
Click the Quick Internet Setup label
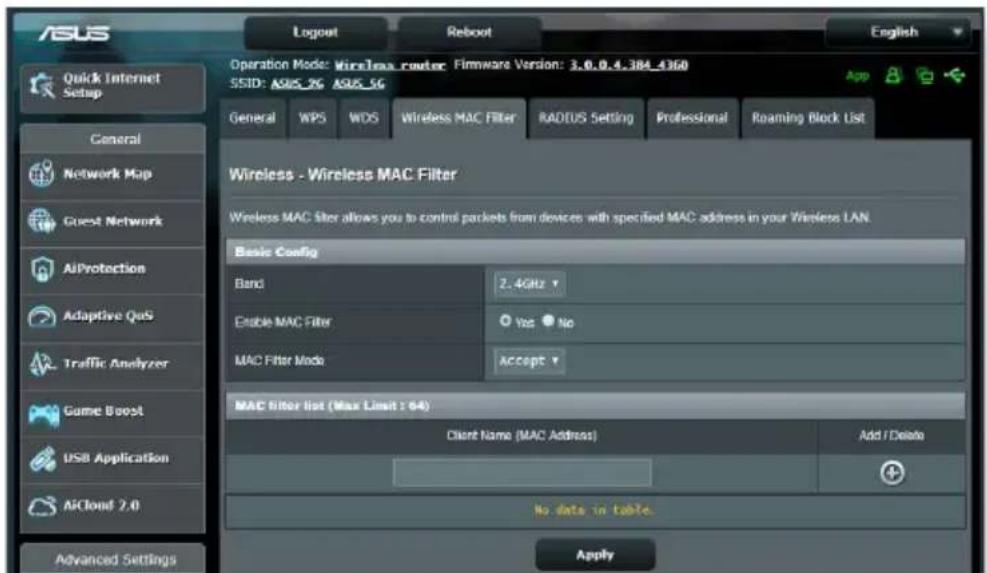(111, 85)
